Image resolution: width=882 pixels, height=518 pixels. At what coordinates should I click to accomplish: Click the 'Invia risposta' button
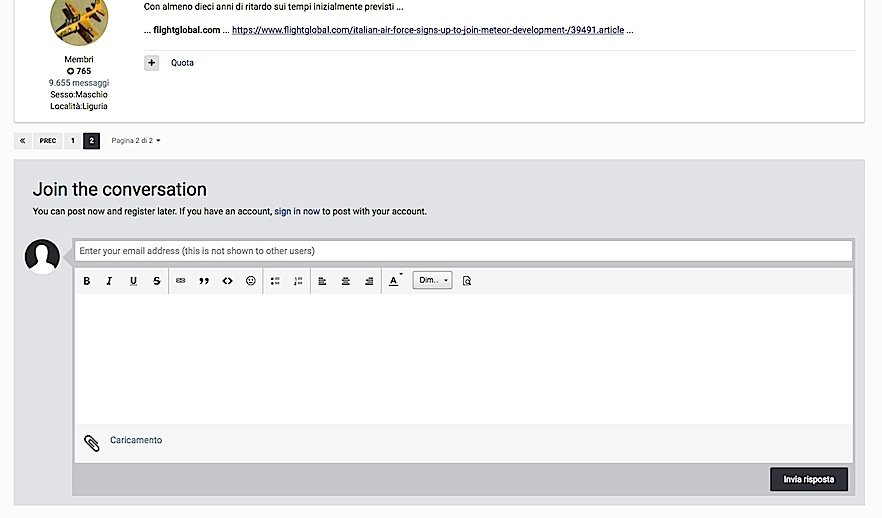click(808, 479)
